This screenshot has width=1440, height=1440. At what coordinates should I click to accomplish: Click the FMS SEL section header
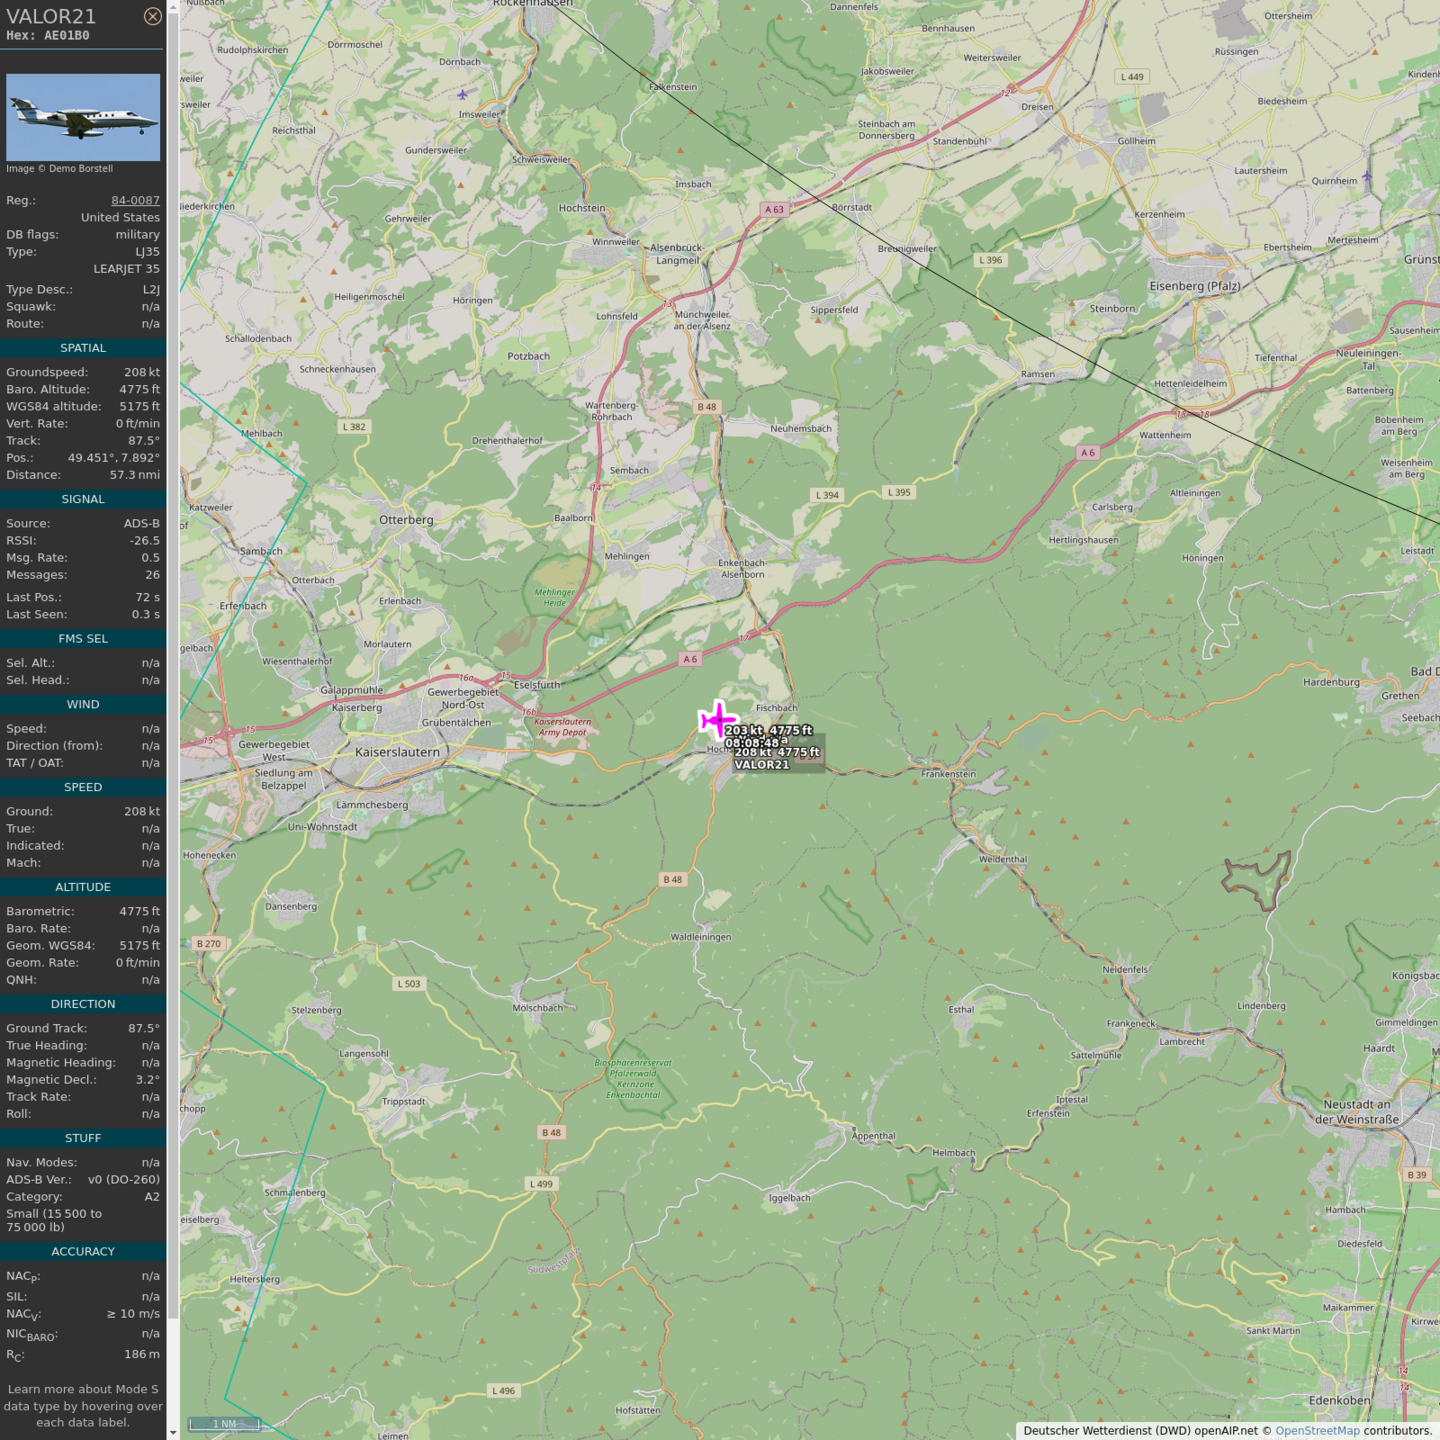point(83,638)
